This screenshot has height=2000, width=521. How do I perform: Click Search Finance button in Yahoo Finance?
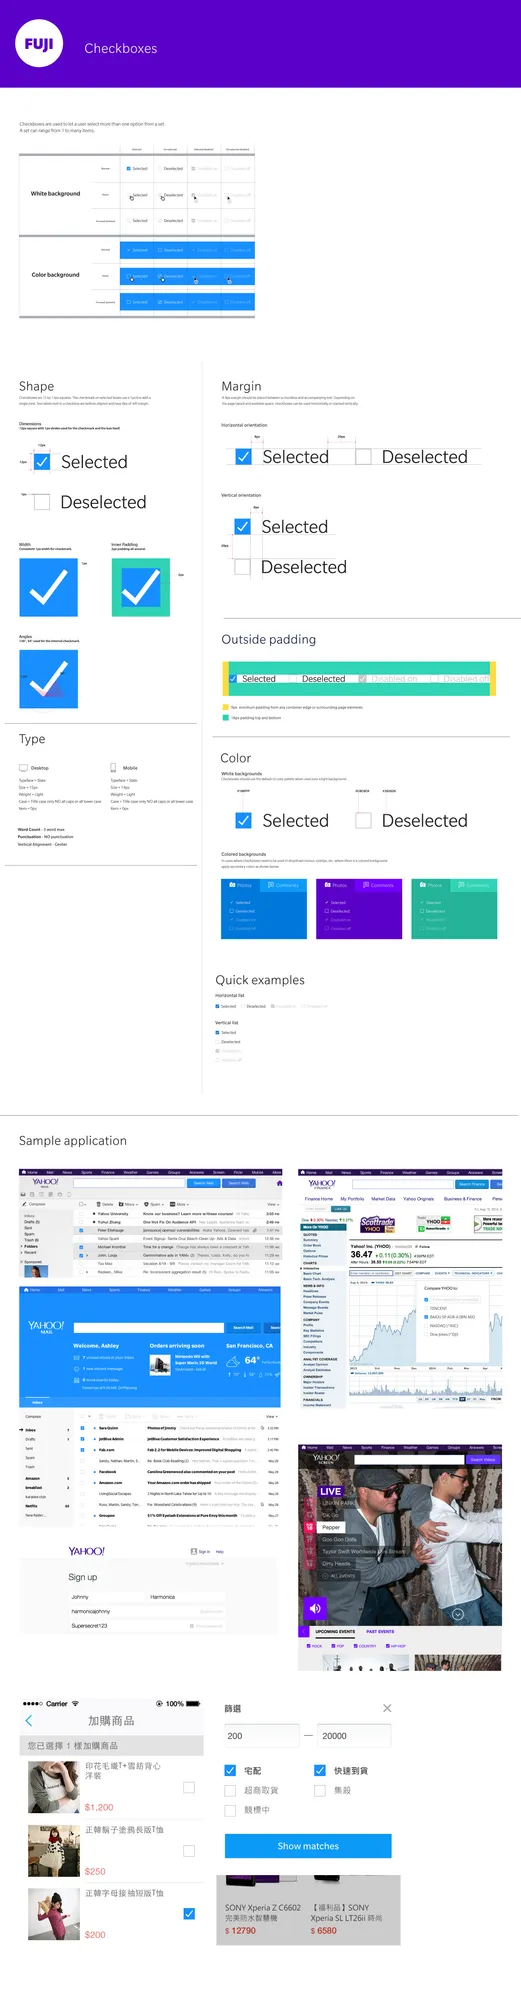(471, 1184)
